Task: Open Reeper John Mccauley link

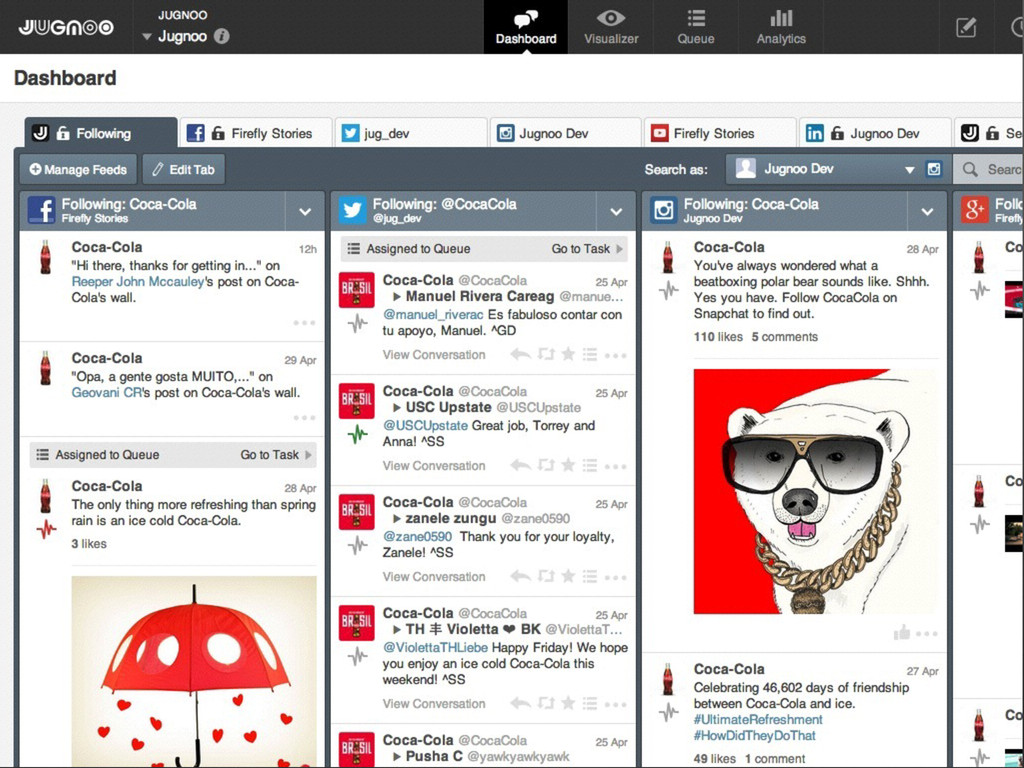Action: (138, 281)
